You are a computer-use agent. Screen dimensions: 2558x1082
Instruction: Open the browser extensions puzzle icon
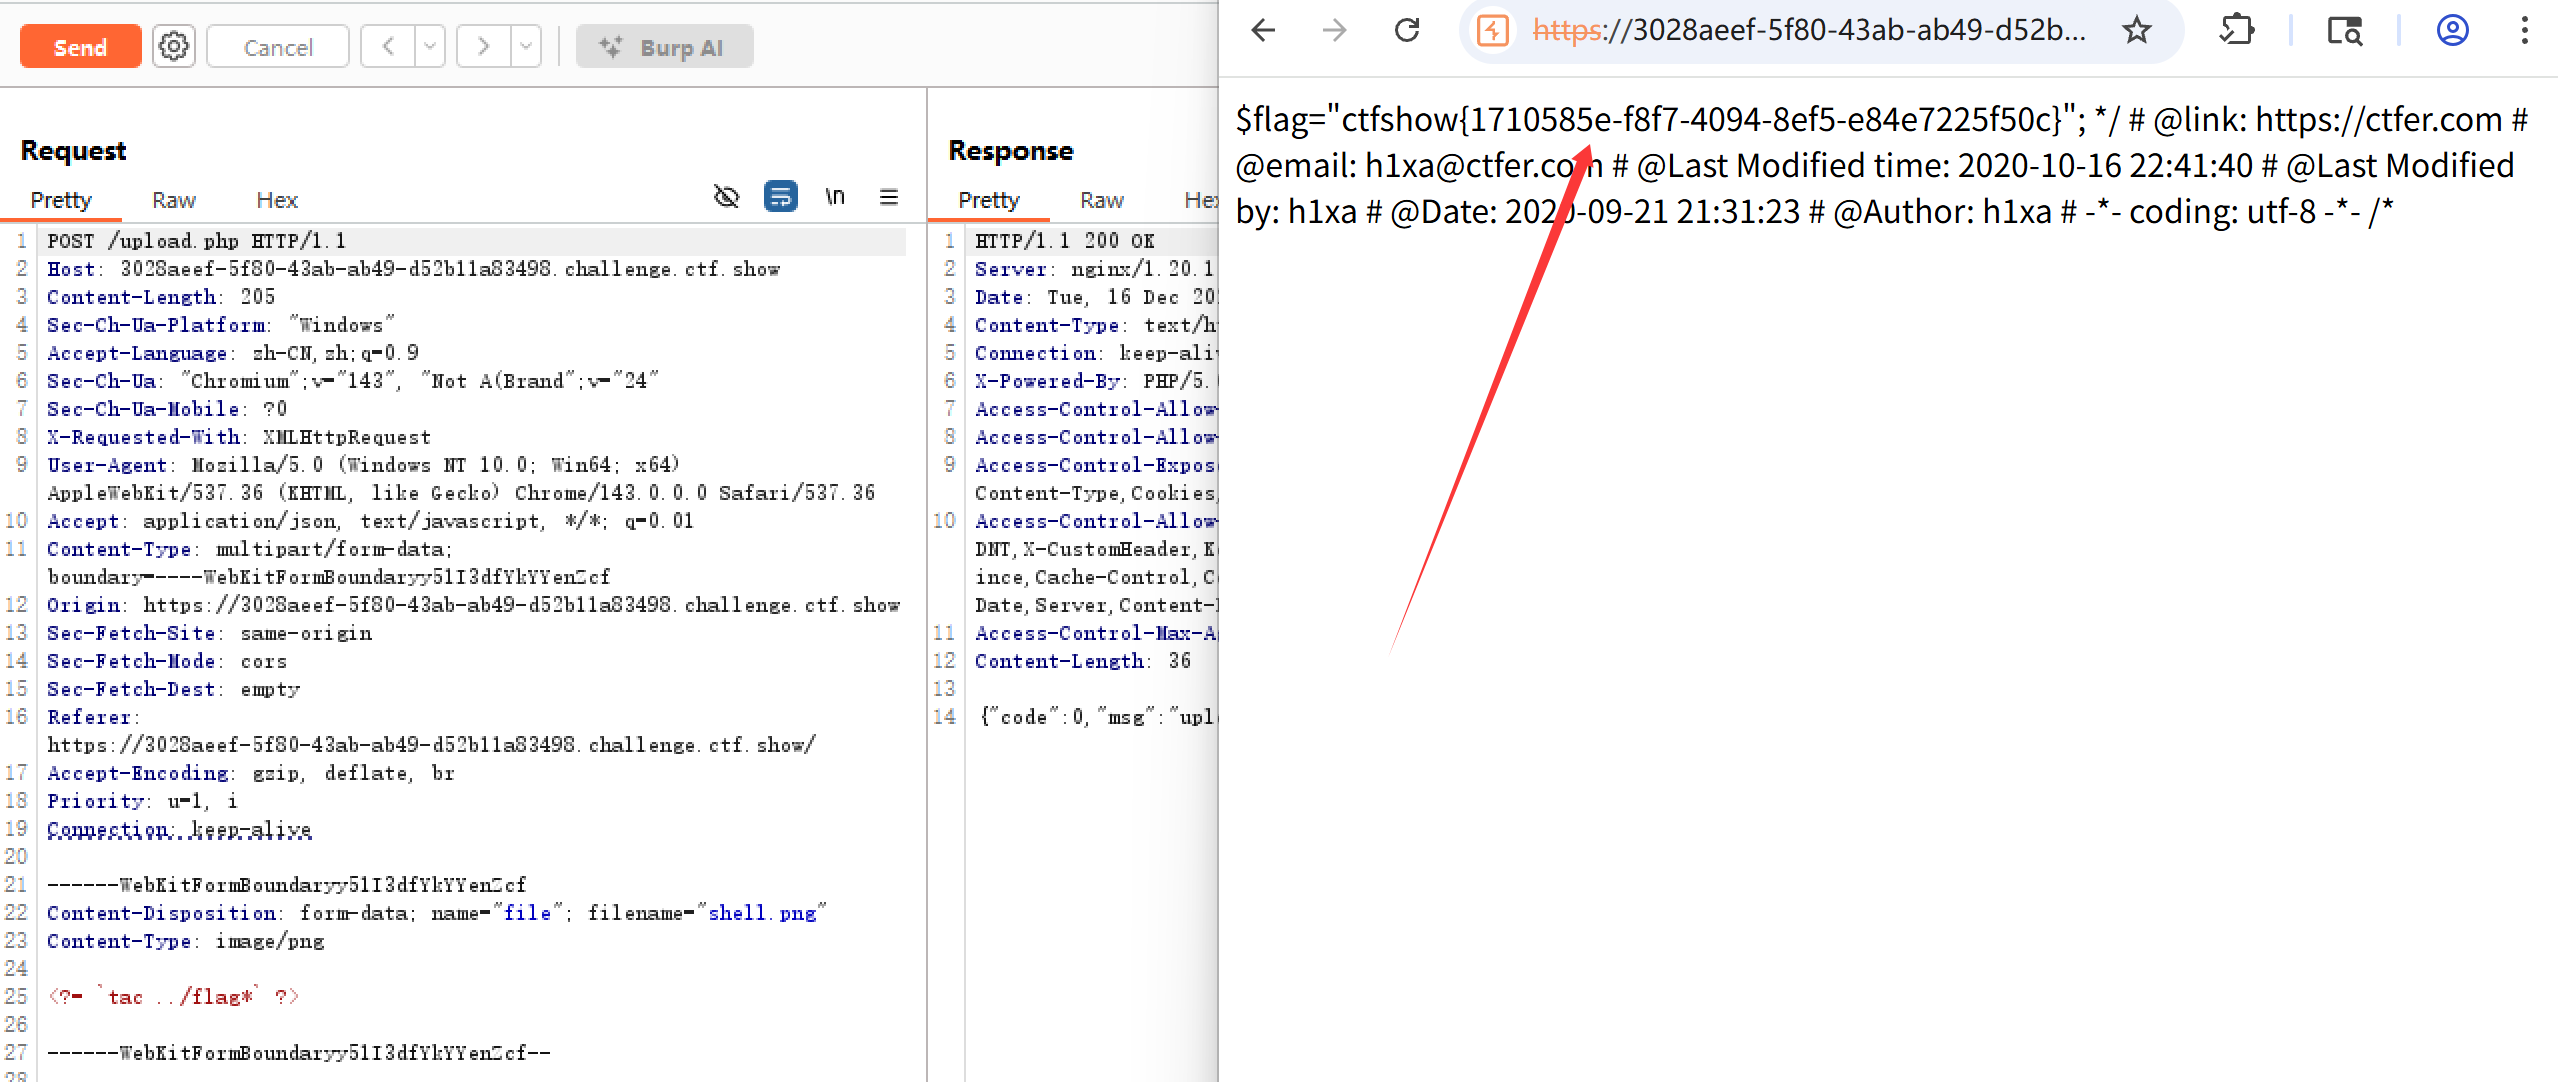(x=2236, y=30)
